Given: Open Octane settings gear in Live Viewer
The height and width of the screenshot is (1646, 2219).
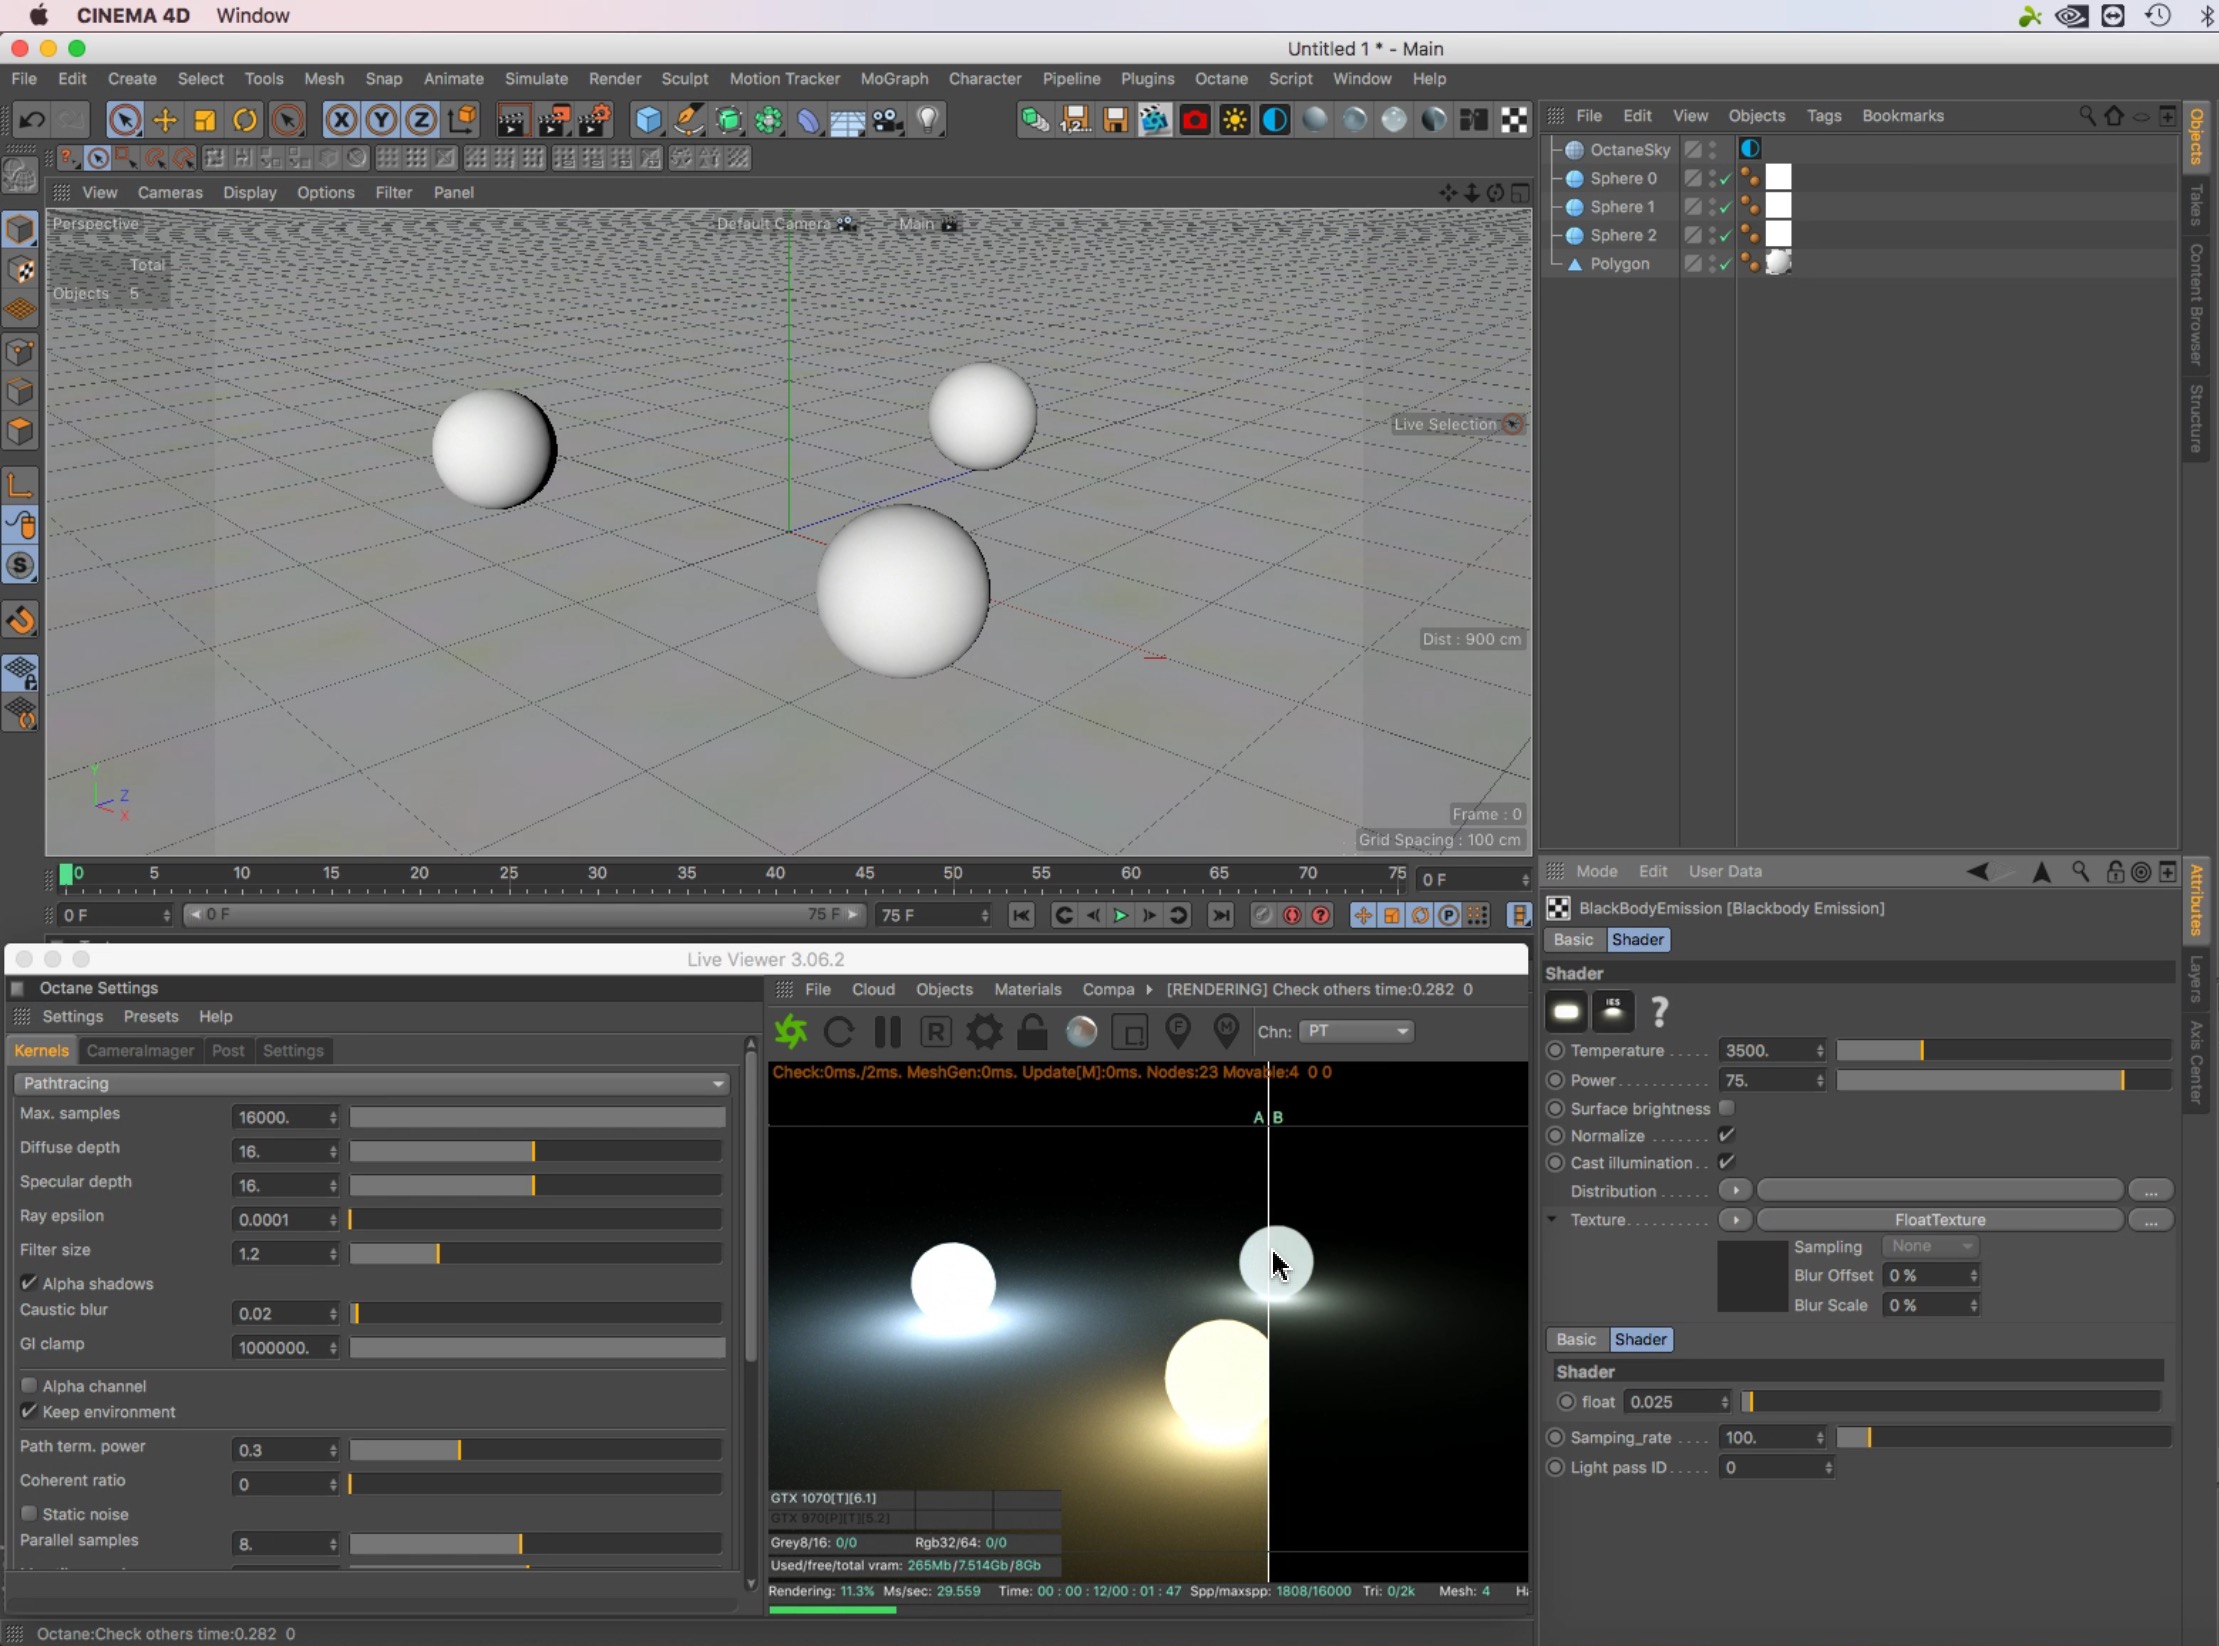Looking at the screenshot, I should (984, 1031).
